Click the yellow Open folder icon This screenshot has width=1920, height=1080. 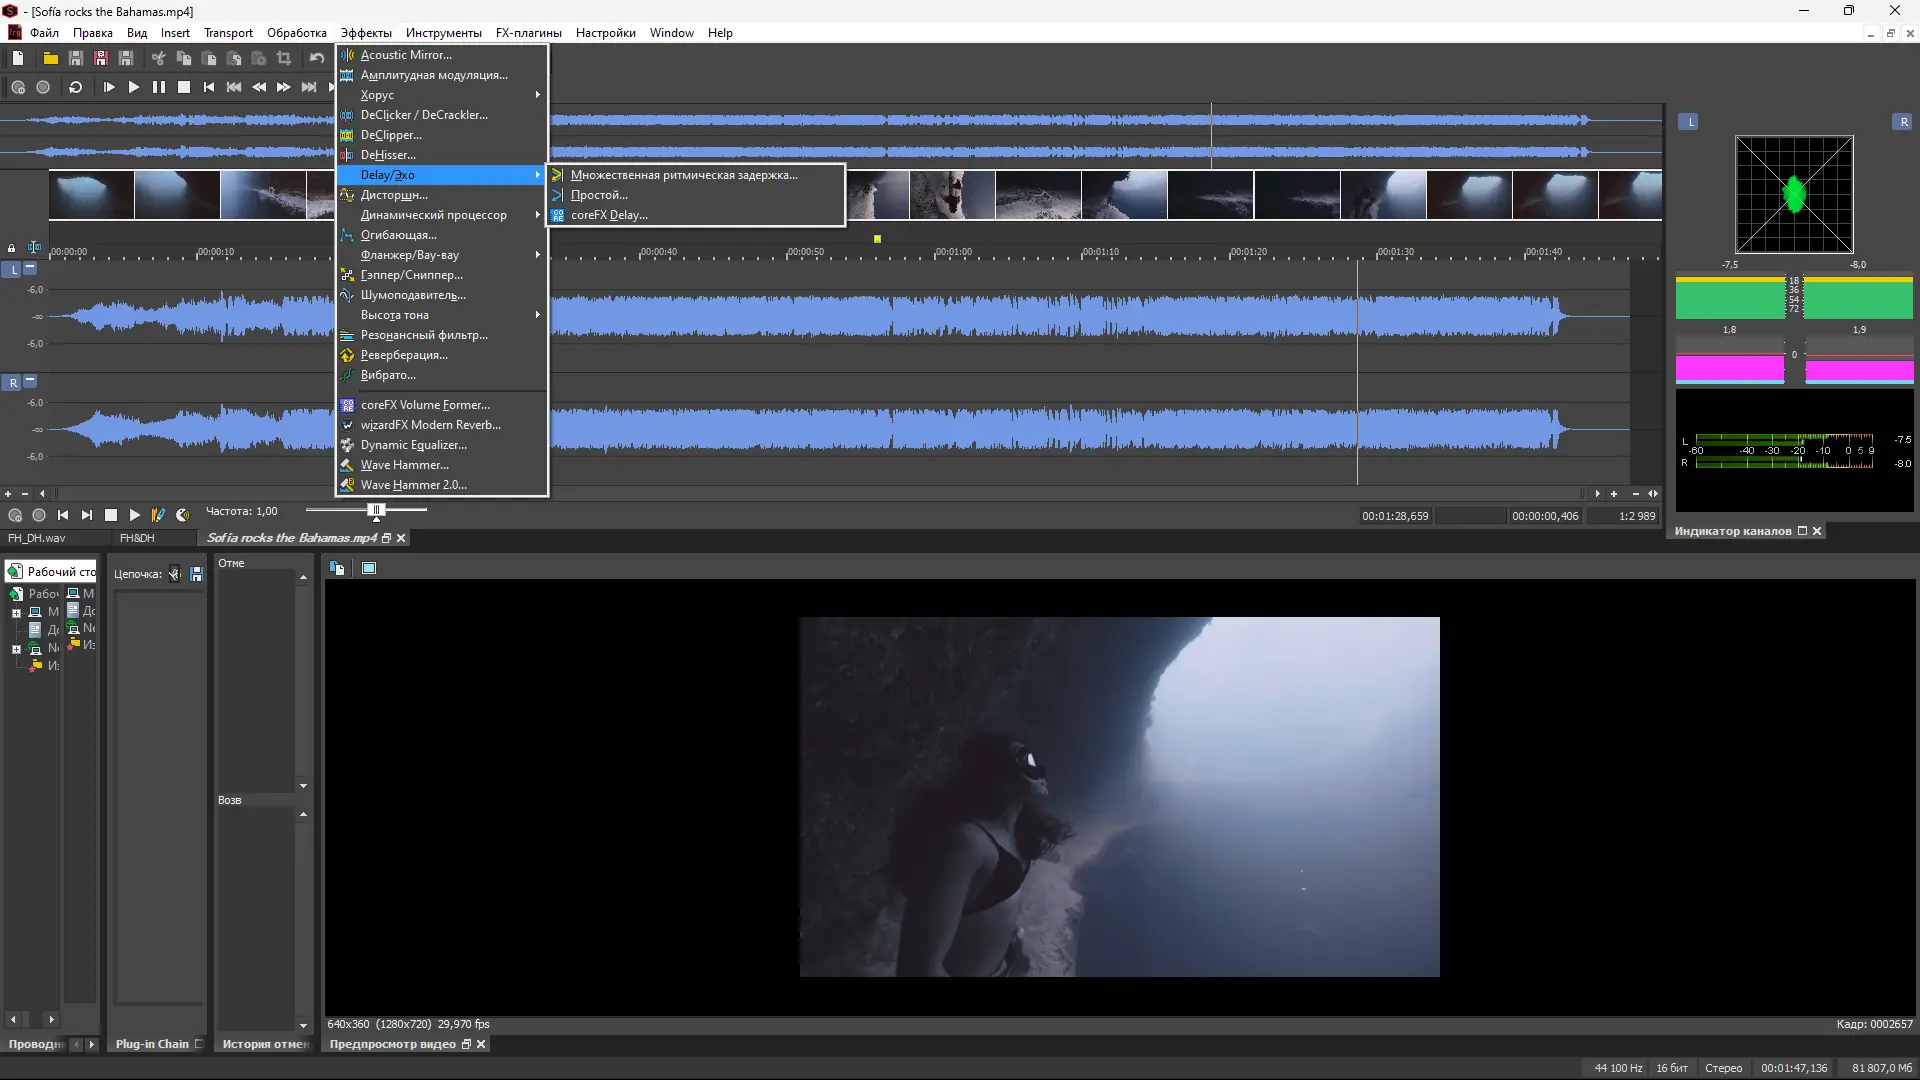pyautogui.click(x=50, y=59)
